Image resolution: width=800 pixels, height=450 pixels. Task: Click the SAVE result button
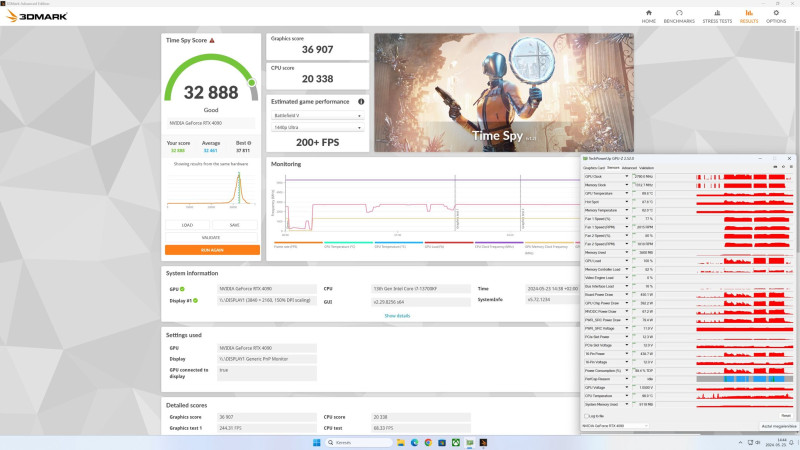tap(235, 225)
